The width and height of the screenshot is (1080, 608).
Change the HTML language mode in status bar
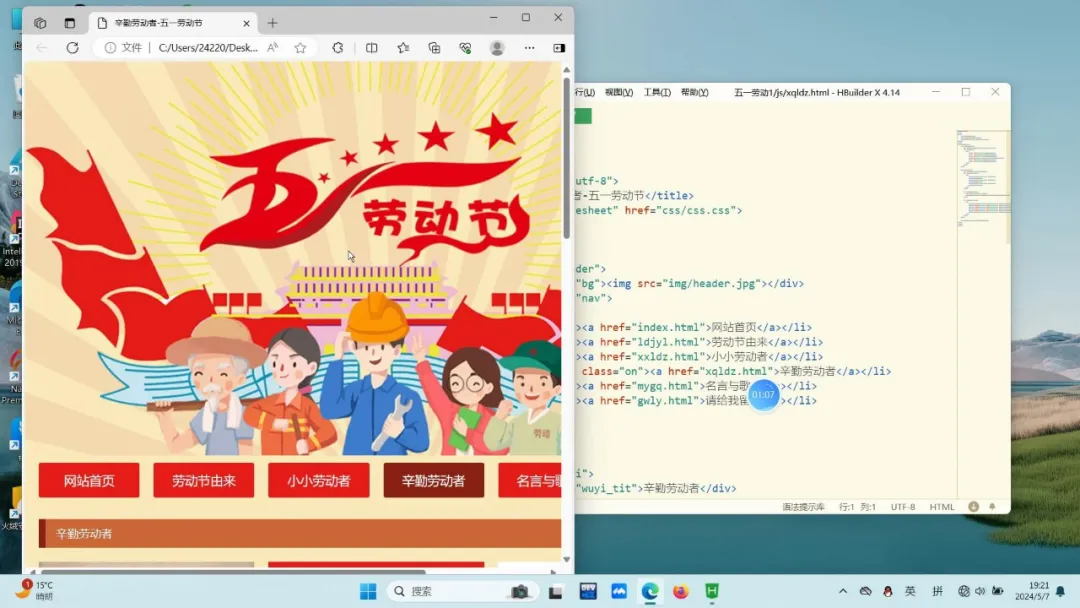pos(942,507)
